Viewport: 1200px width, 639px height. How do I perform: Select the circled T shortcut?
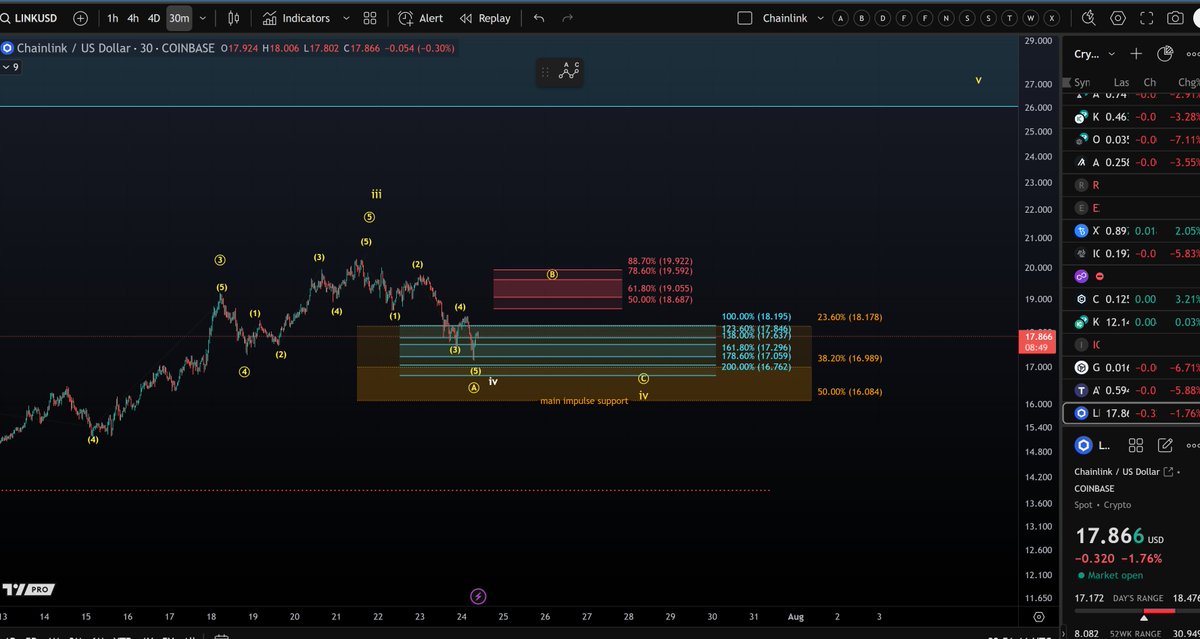pyautogui.click(x=1010, y=18)
